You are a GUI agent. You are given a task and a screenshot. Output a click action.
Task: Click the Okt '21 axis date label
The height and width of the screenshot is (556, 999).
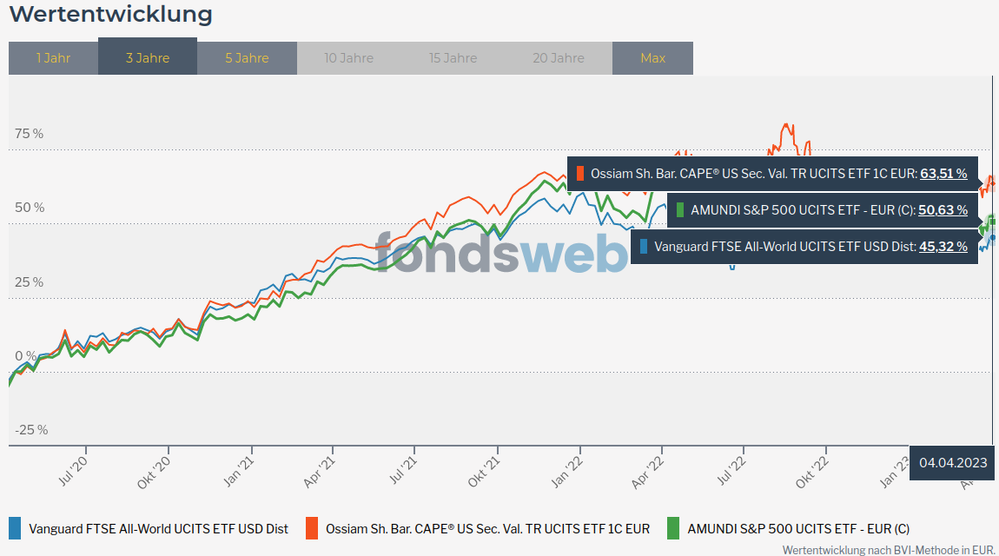[484, 472]
